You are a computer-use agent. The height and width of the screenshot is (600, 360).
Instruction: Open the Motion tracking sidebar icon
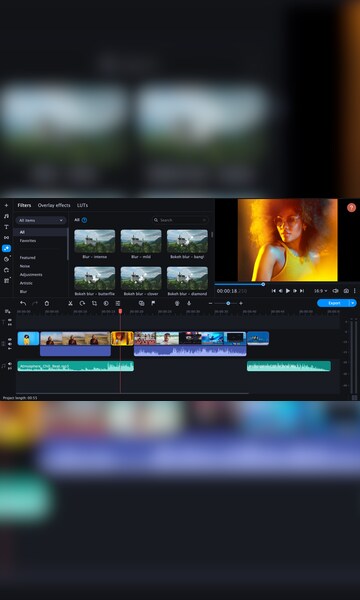coord(6,270)
